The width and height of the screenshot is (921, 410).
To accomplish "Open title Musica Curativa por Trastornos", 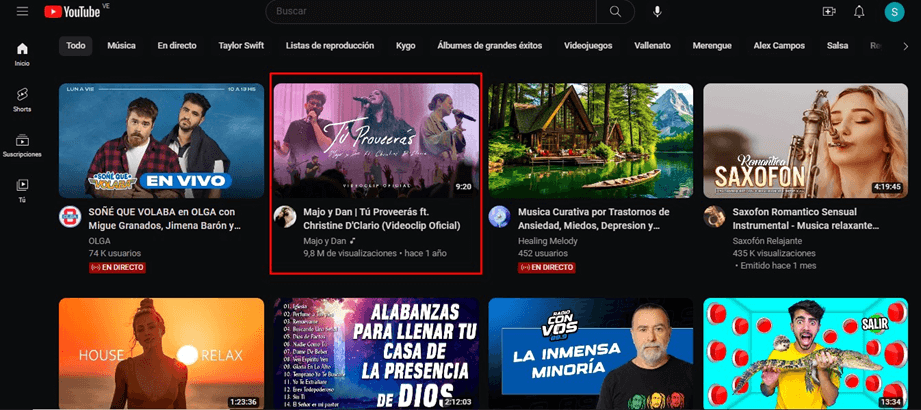I will click(x=593, y=219).
